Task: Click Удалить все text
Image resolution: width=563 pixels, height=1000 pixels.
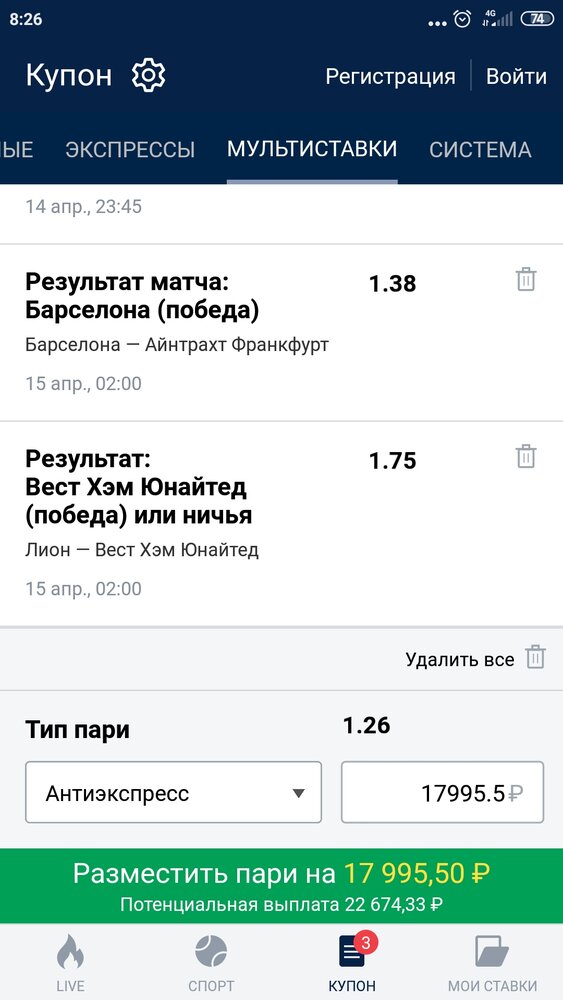Action: tap(460, 659)
